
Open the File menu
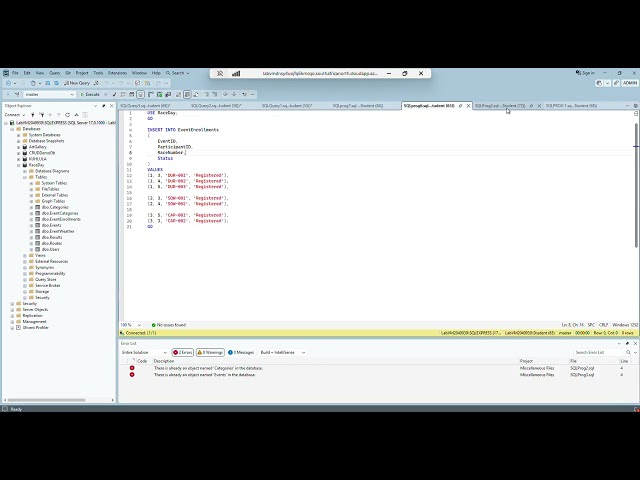coord(15,73)
